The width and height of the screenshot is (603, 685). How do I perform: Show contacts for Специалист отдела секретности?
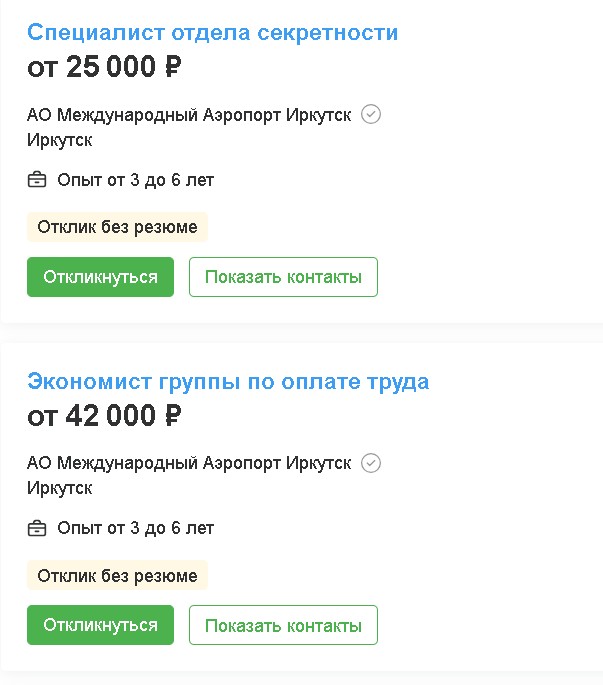[x=283, y=277]
